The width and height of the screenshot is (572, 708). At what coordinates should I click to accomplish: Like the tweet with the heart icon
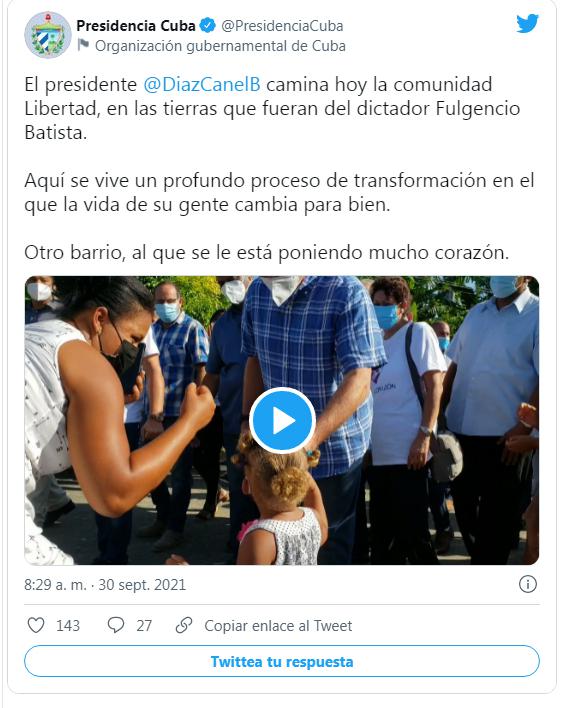(36, 625)
